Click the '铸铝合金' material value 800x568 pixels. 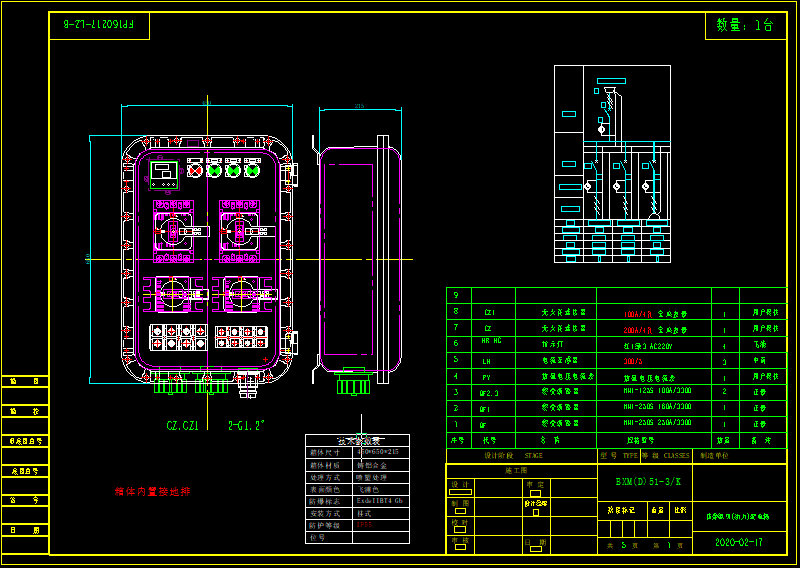pos(371,465)
